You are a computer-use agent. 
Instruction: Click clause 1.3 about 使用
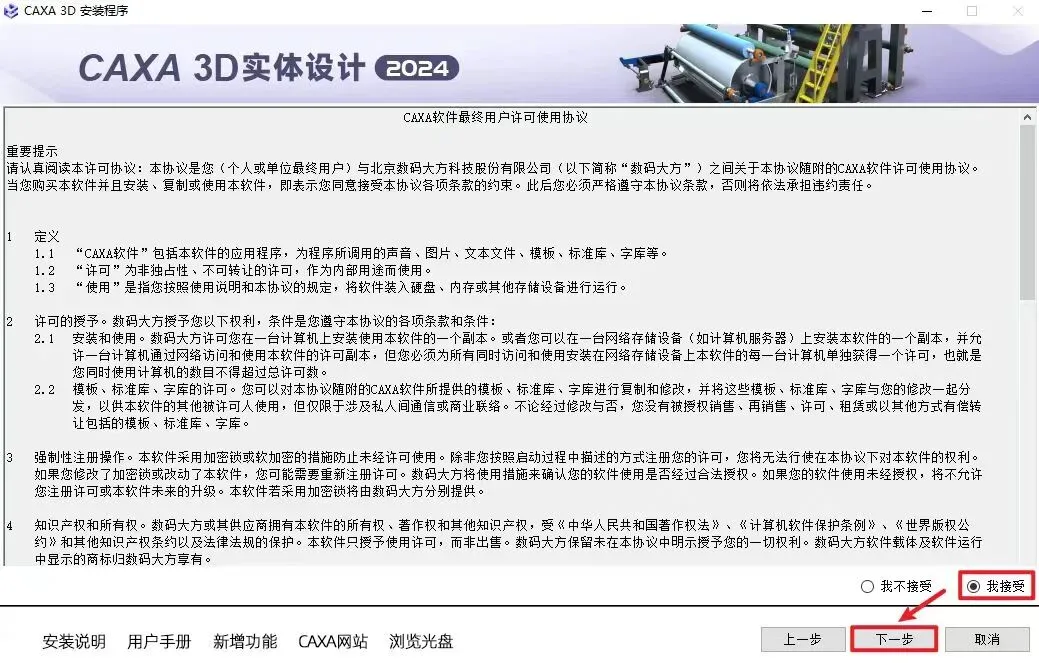click(x=331, y=287)
